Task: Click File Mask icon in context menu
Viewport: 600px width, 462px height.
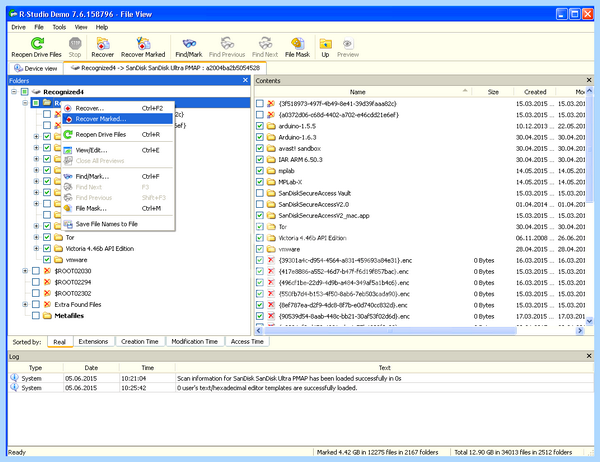Action: tap(68, 208)
